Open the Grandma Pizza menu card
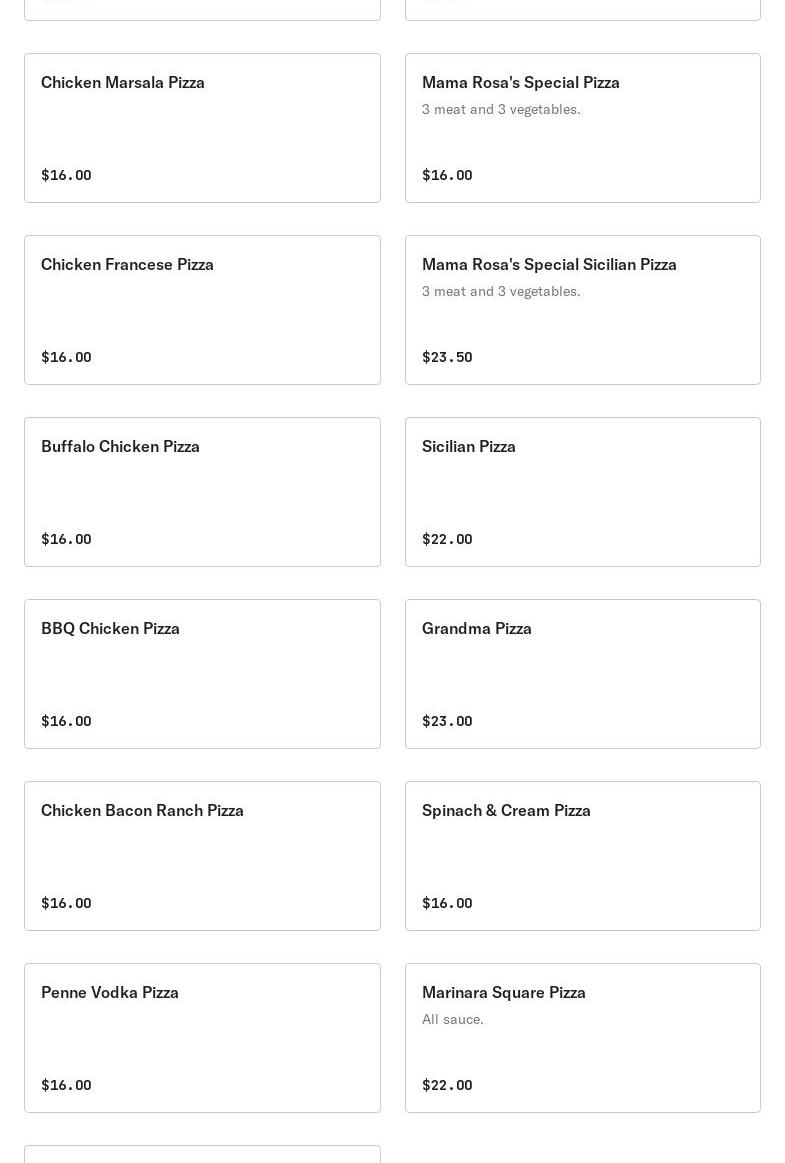Screen dimensions: 785x1163 point(582,674)
